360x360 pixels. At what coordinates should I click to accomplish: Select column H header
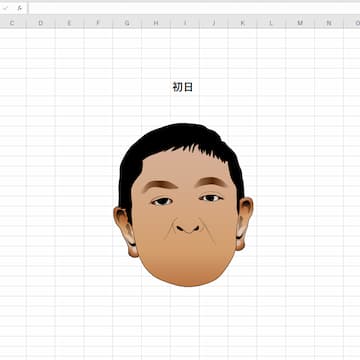(156, 23)
